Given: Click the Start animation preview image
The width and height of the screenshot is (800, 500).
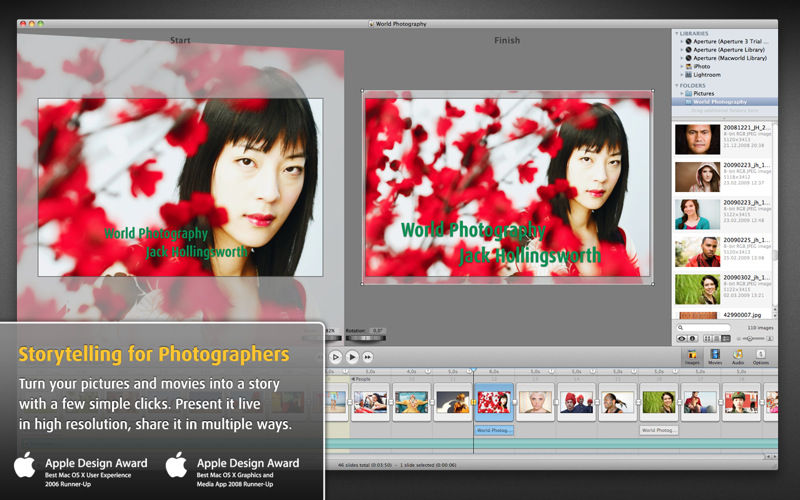Looking at the screenshot, I should tap(181, 187).
